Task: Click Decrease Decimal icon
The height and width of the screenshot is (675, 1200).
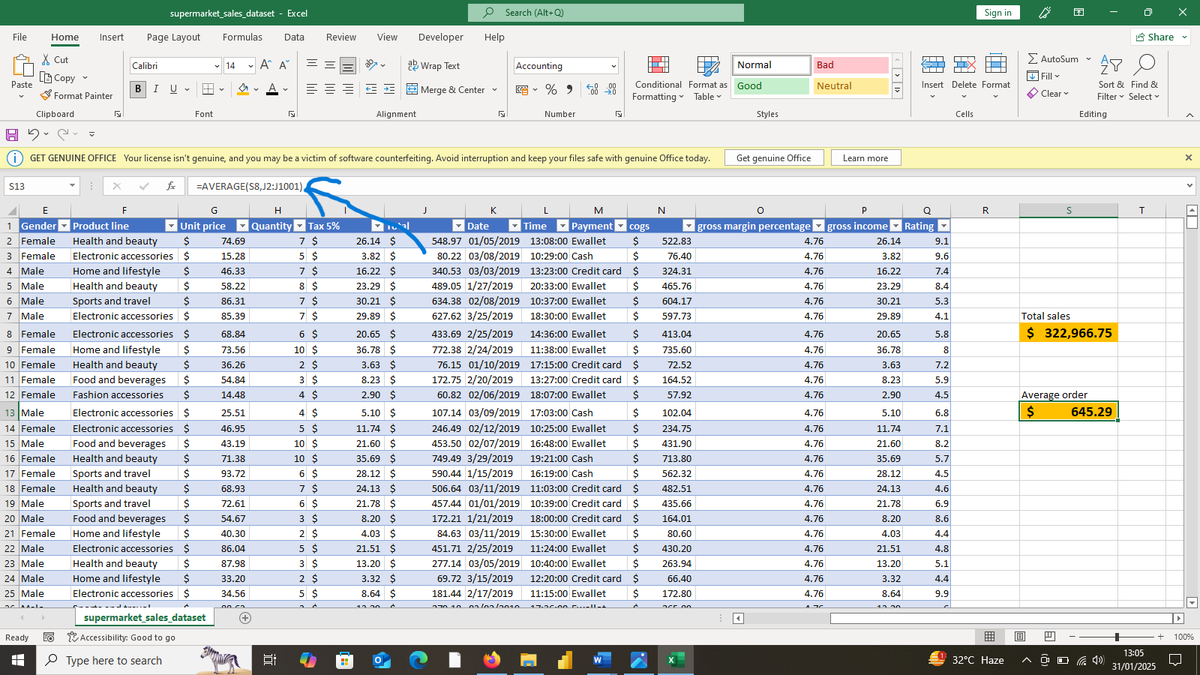Action: 609,90
